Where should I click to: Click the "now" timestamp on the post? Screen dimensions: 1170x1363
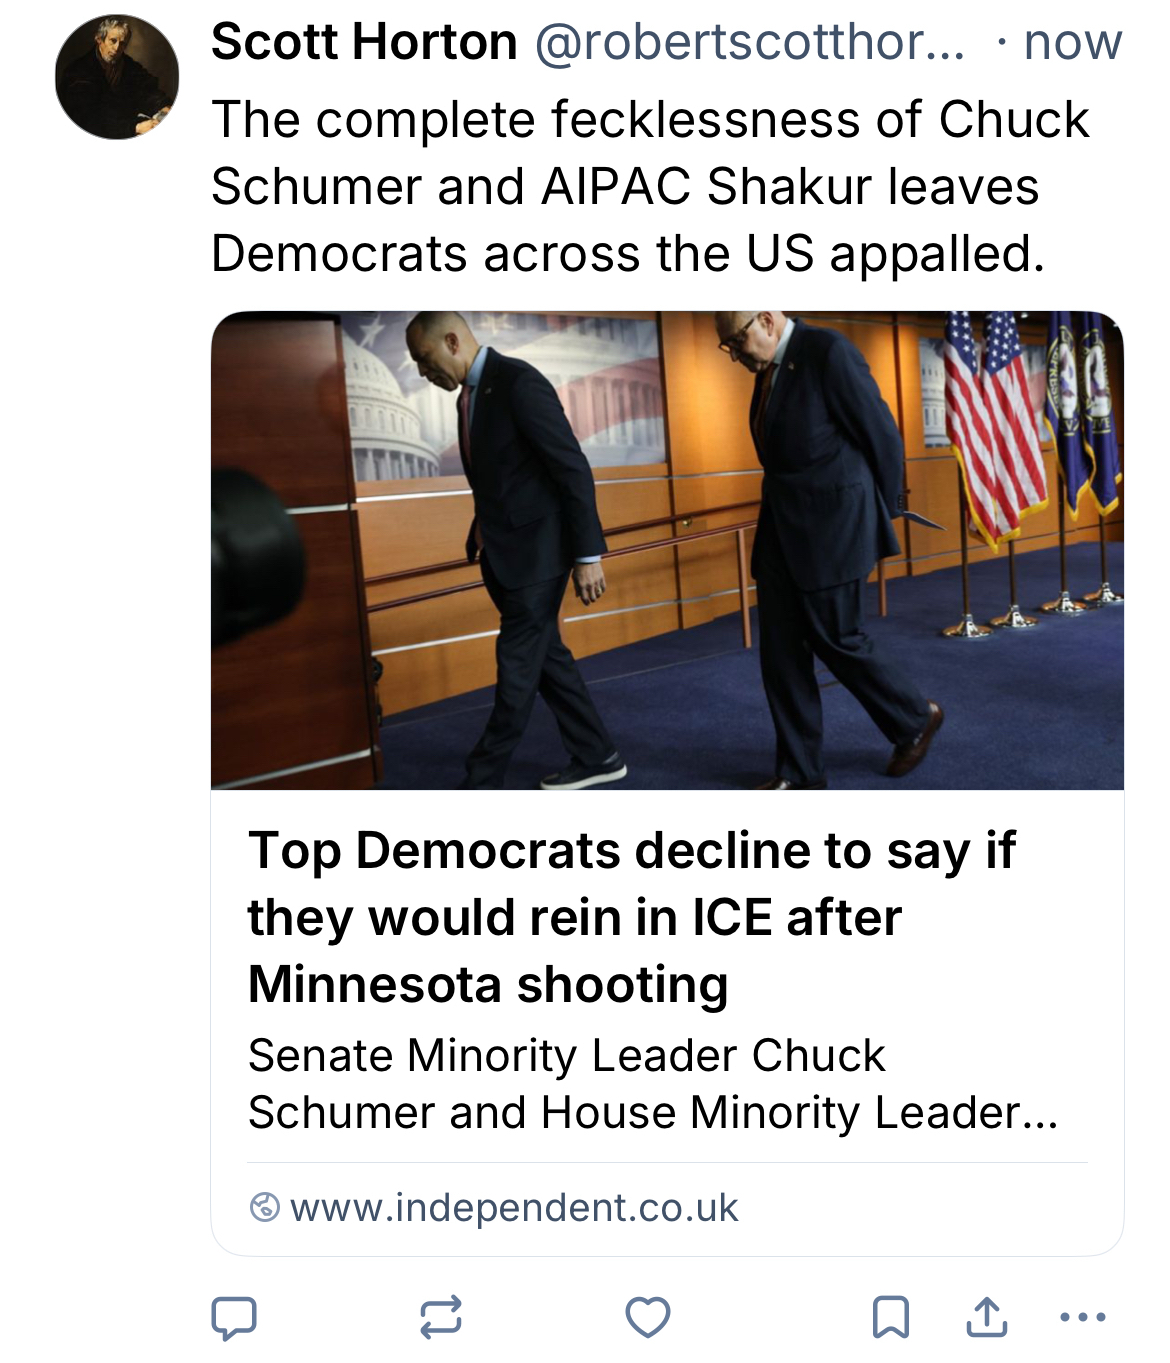1073,42
